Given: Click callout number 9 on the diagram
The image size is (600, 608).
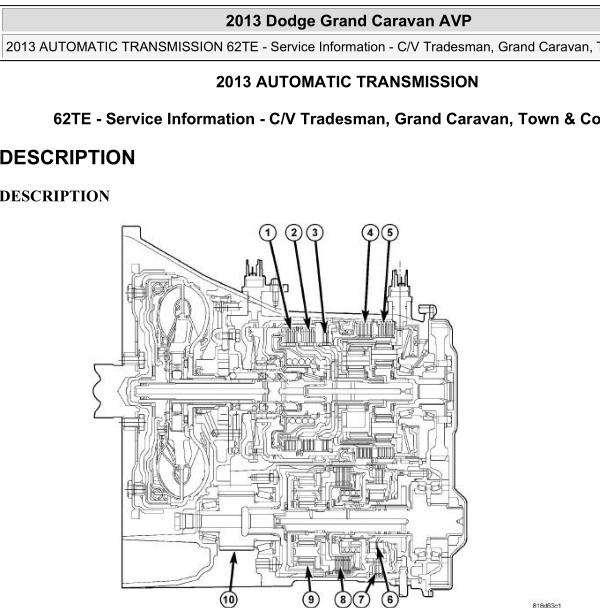Looking at the screenshot, I should click(311, 599).
